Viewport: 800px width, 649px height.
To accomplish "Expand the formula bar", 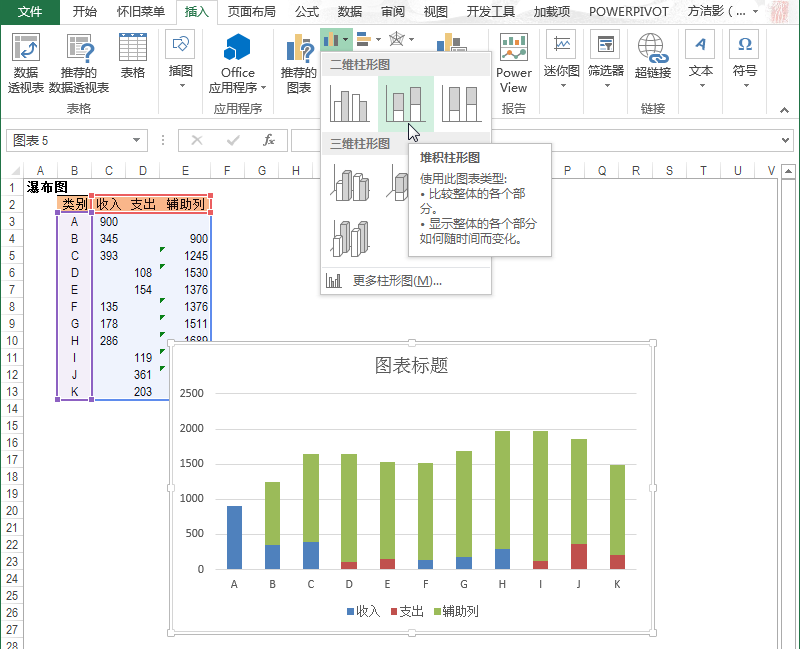I will coord(785,140).
